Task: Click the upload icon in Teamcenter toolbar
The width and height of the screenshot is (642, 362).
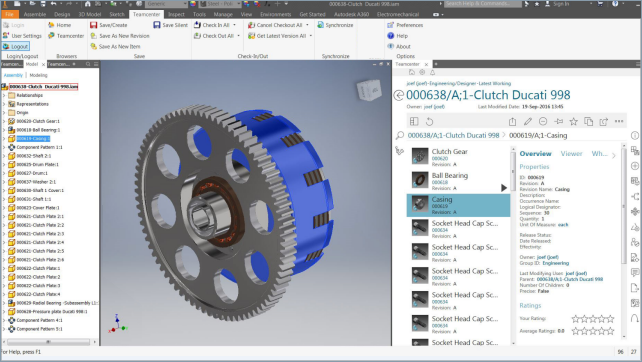Action: (512, 122)
